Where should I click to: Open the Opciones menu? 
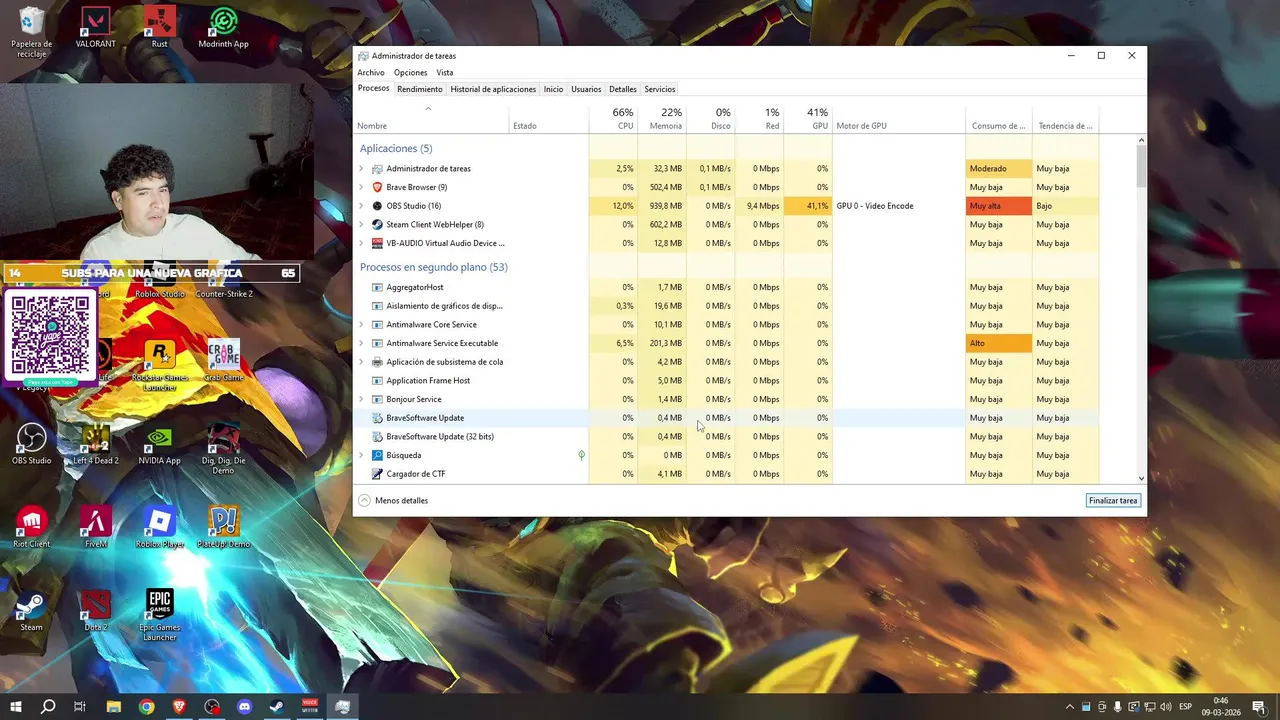(410, 73)
